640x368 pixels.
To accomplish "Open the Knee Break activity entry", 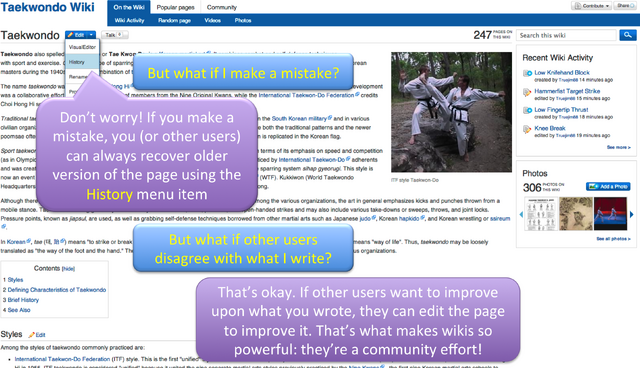I will 550,128.
